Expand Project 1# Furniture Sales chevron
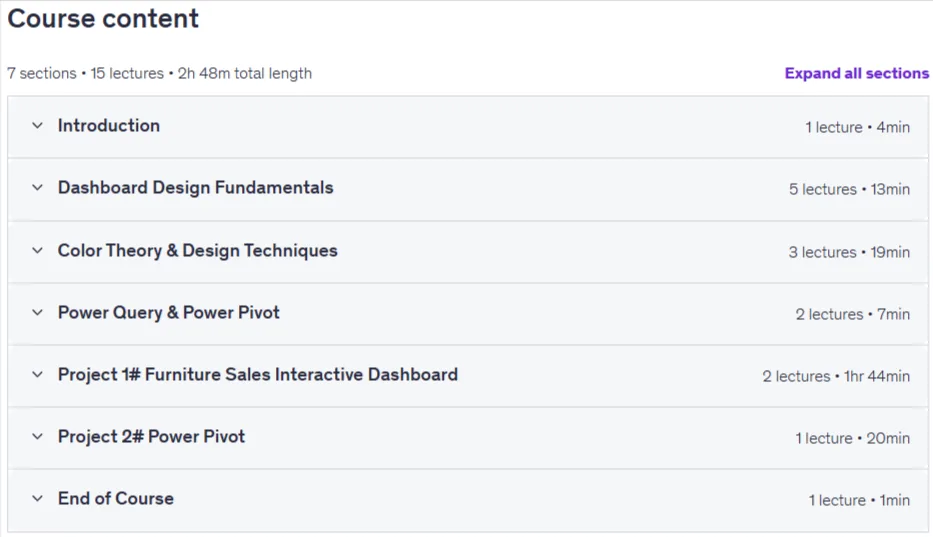The width and height of the screenshot is (933, 537). tap(37, 374)
